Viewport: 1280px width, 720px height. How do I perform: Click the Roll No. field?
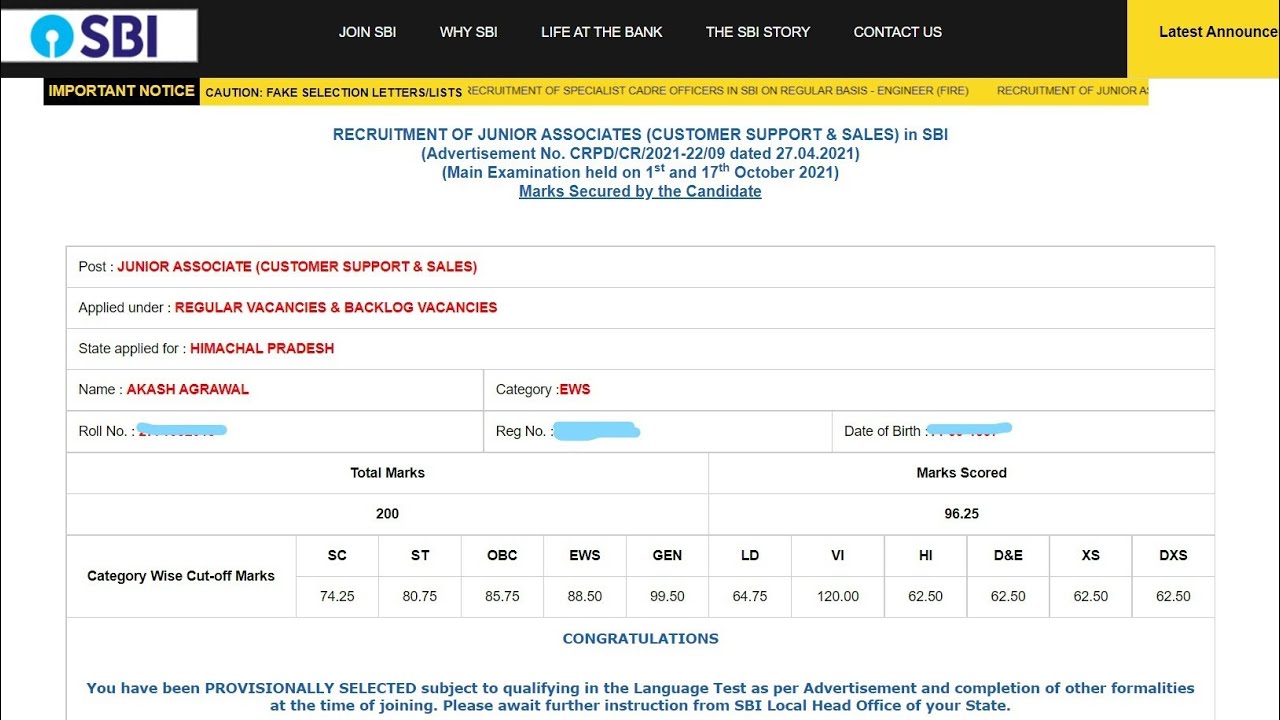point(275,431)
